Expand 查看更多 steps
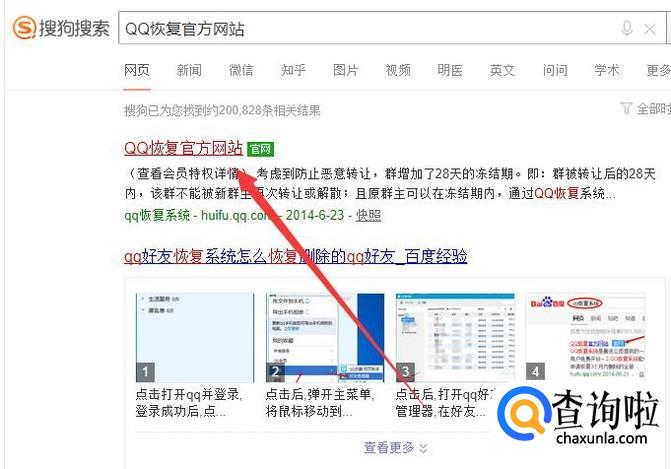Viewport: 671px width, 469px height. pyautogui.click(x=395, y=448)
